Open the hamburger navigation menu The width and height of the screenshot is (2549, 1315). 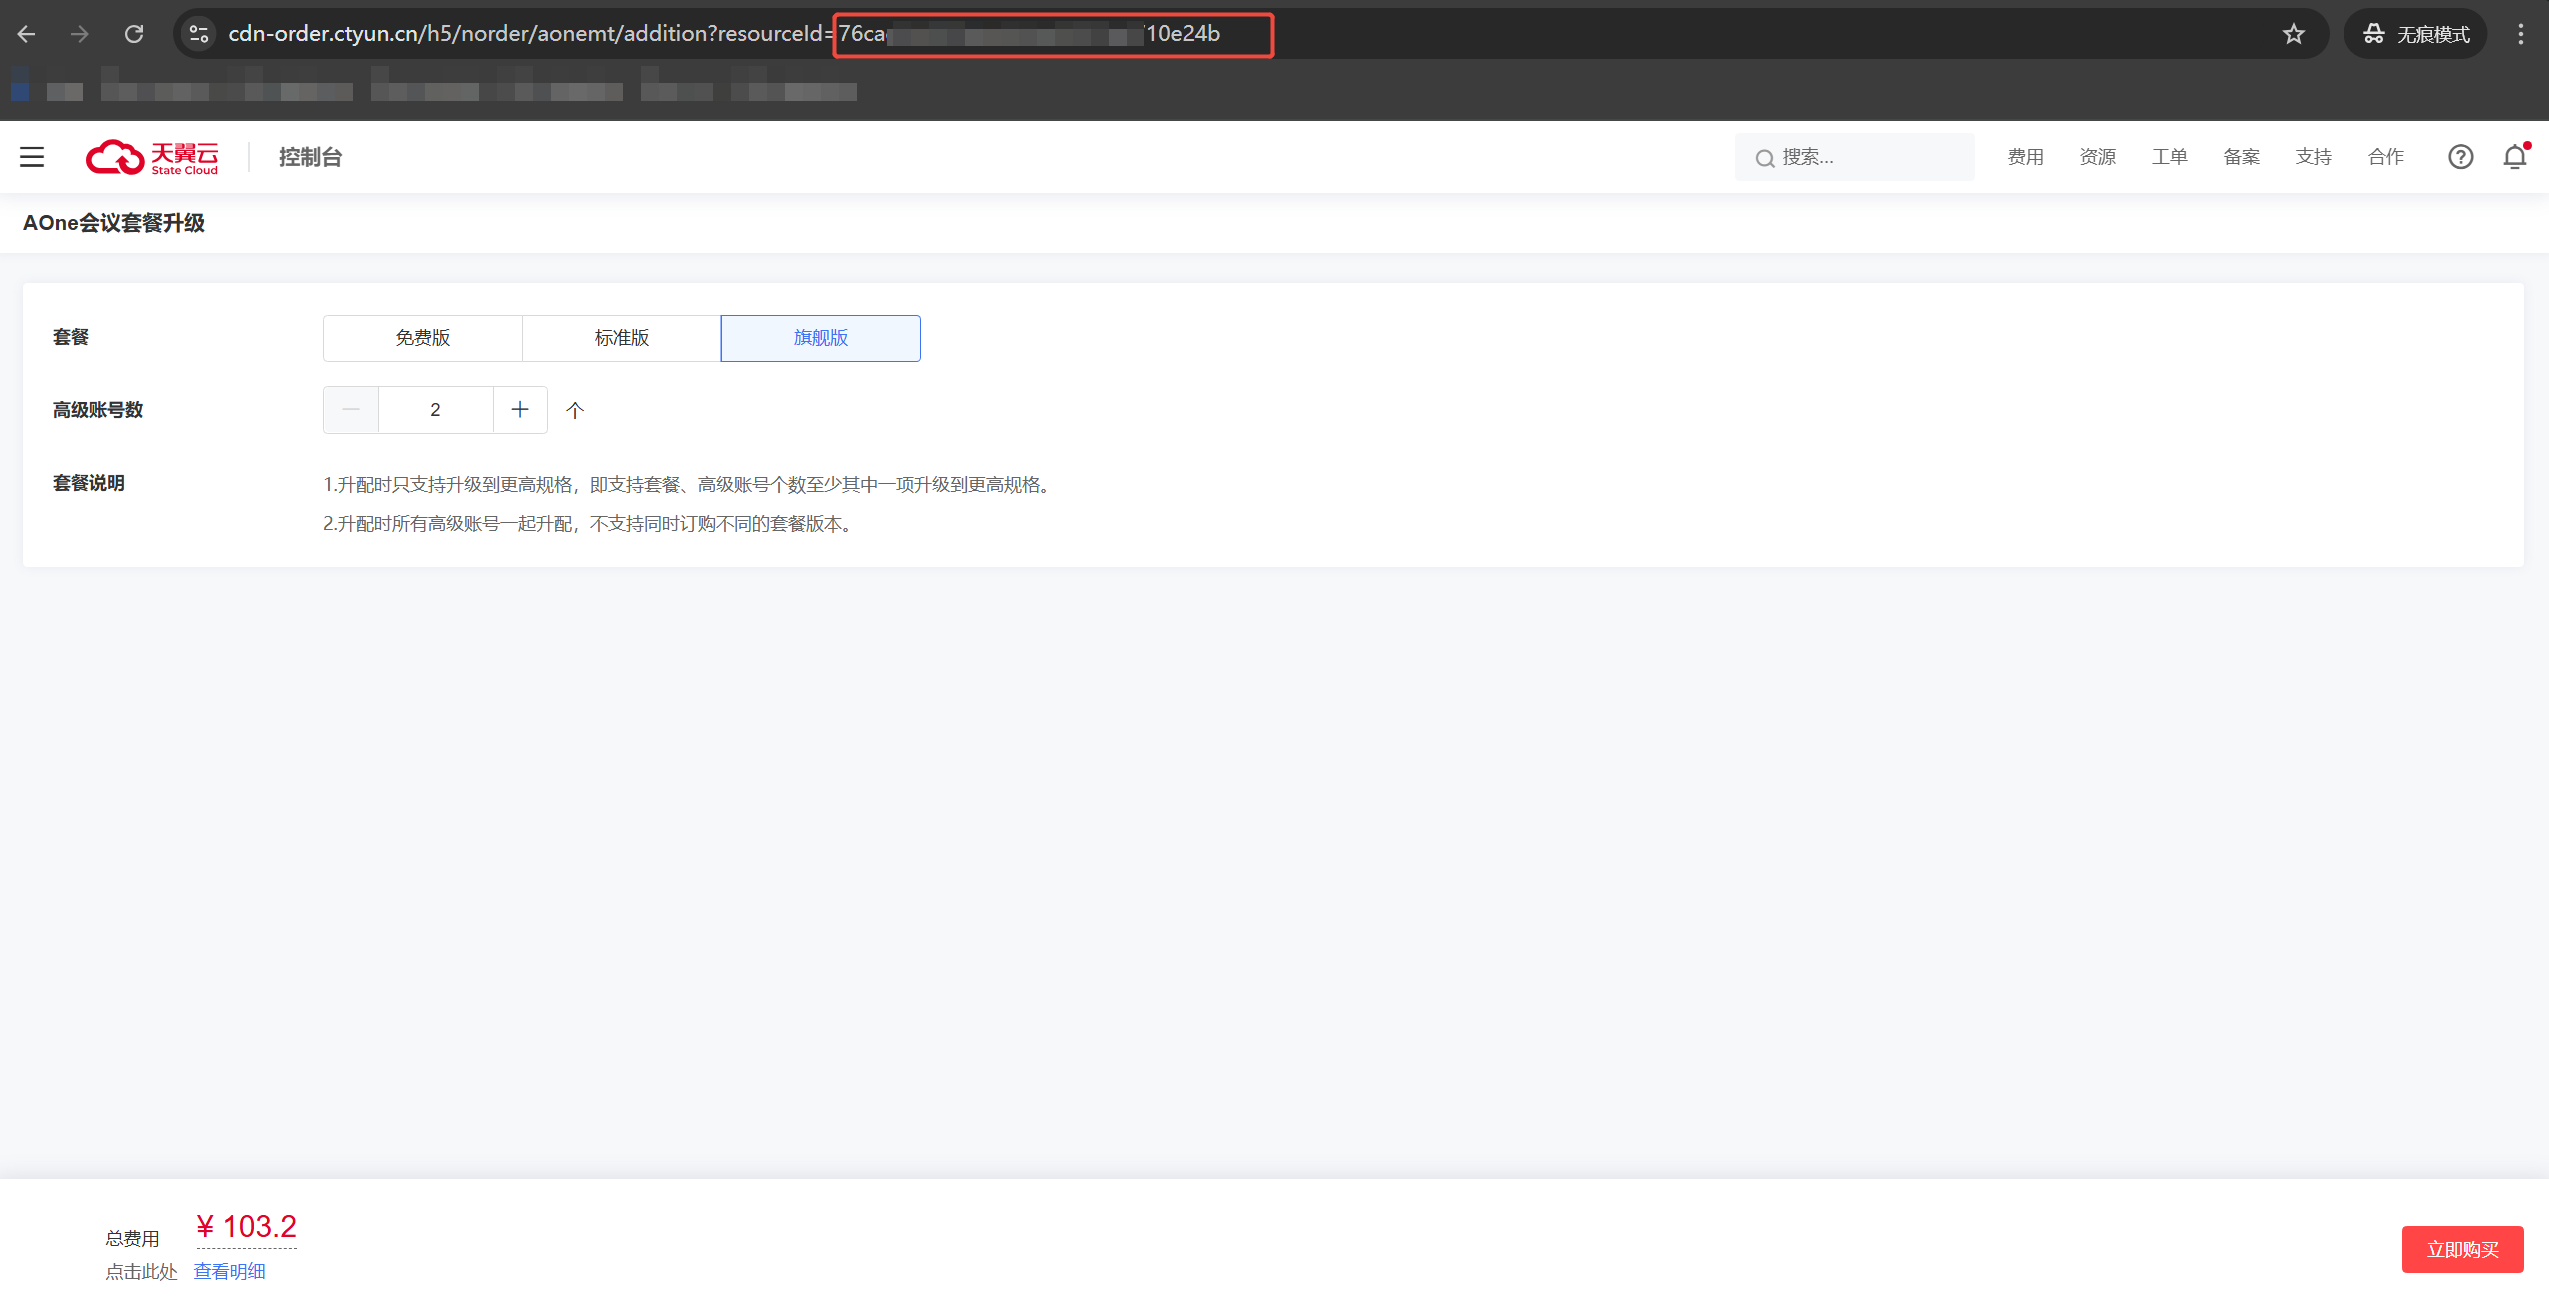[x=32, y=157]
